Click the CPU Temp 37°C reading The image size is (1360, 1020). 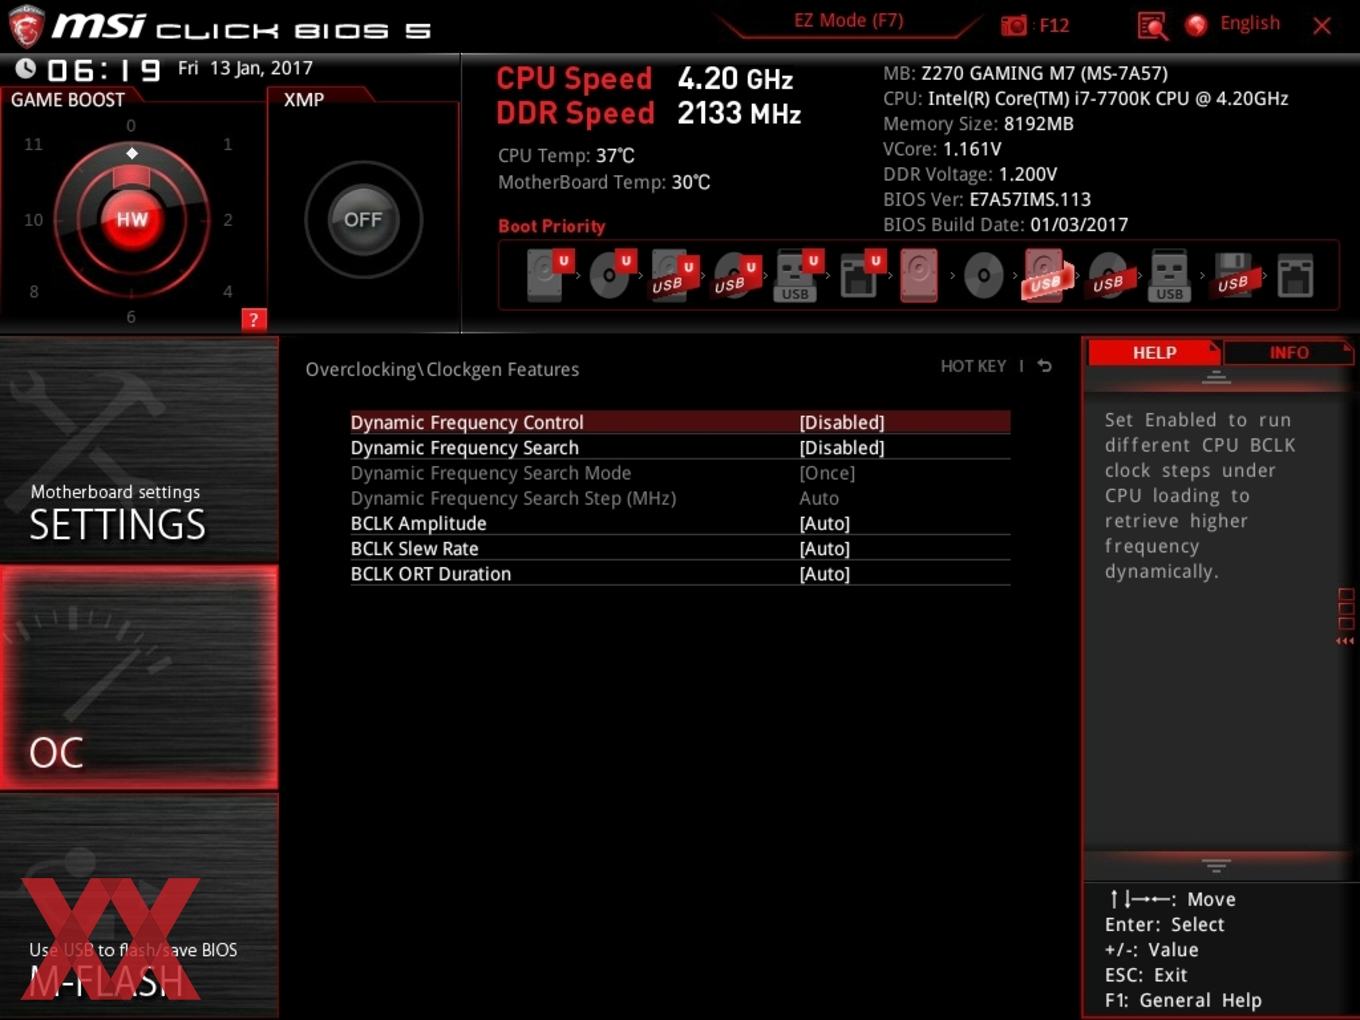[x=566, y=155]
